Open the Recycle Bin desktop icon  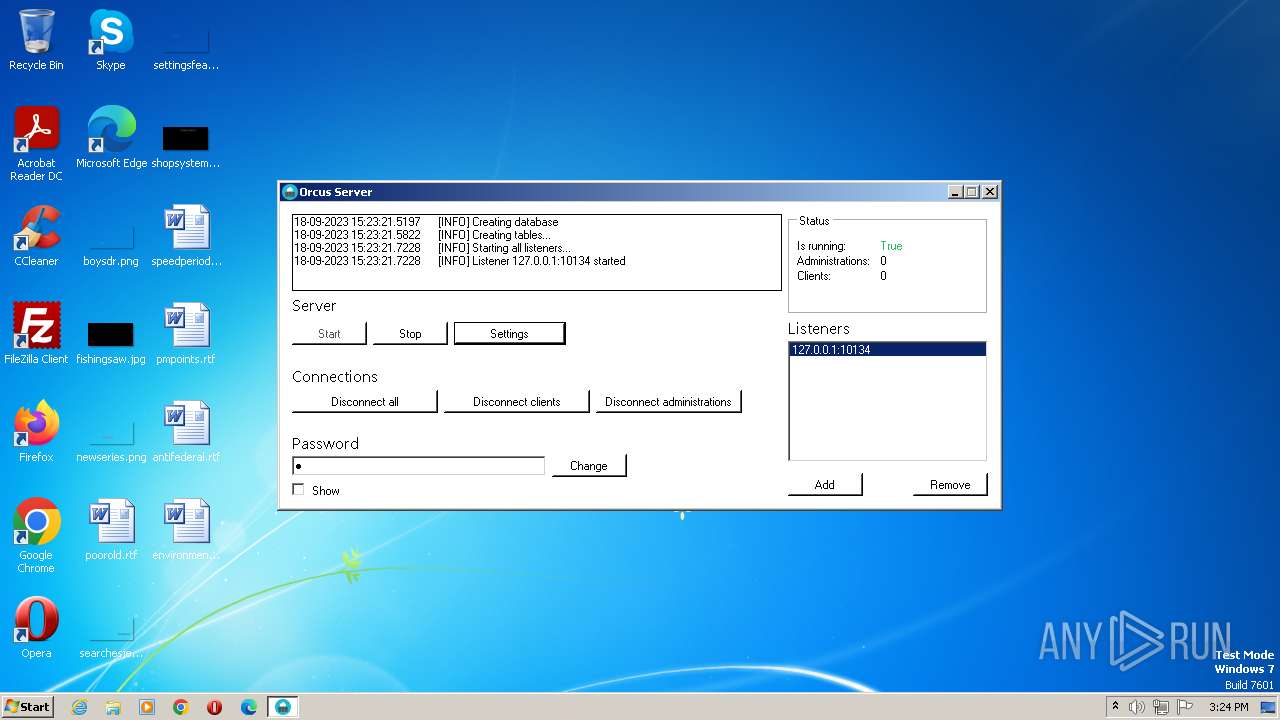[x=37, y=40]
